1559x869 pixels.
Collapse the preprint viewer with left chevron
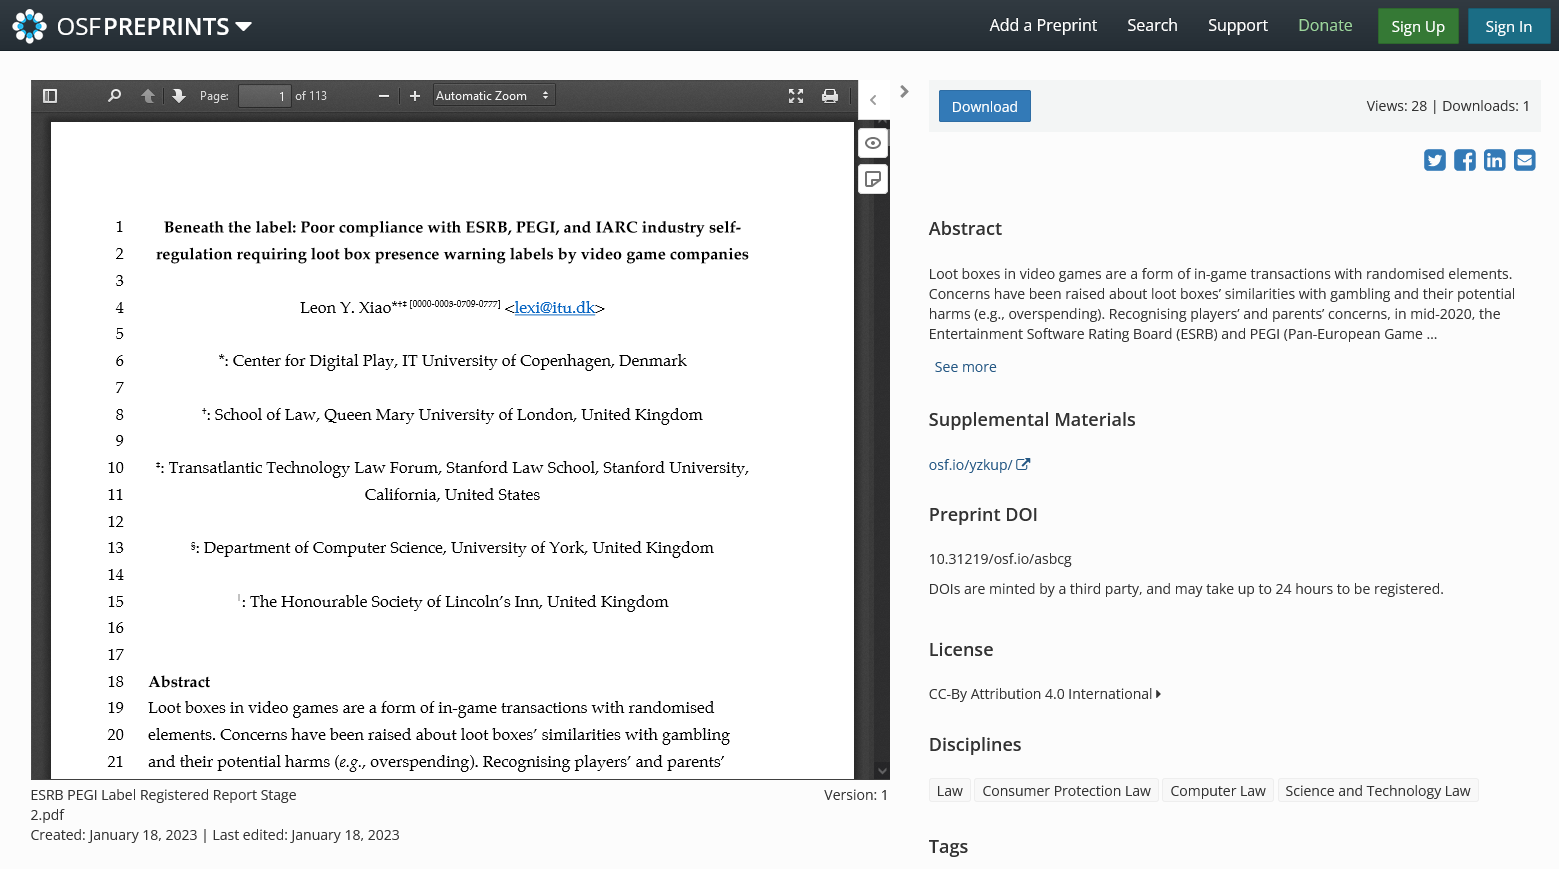coord(873,100)
